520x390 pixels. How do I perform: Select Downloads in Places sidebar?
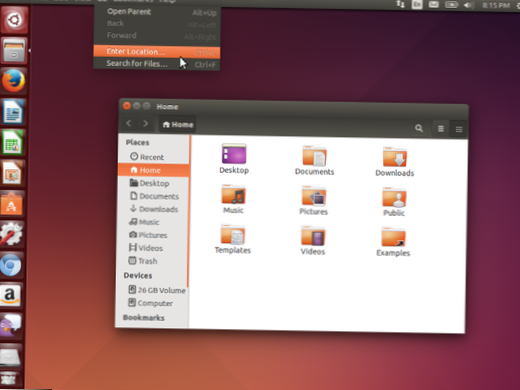point(153,209)
